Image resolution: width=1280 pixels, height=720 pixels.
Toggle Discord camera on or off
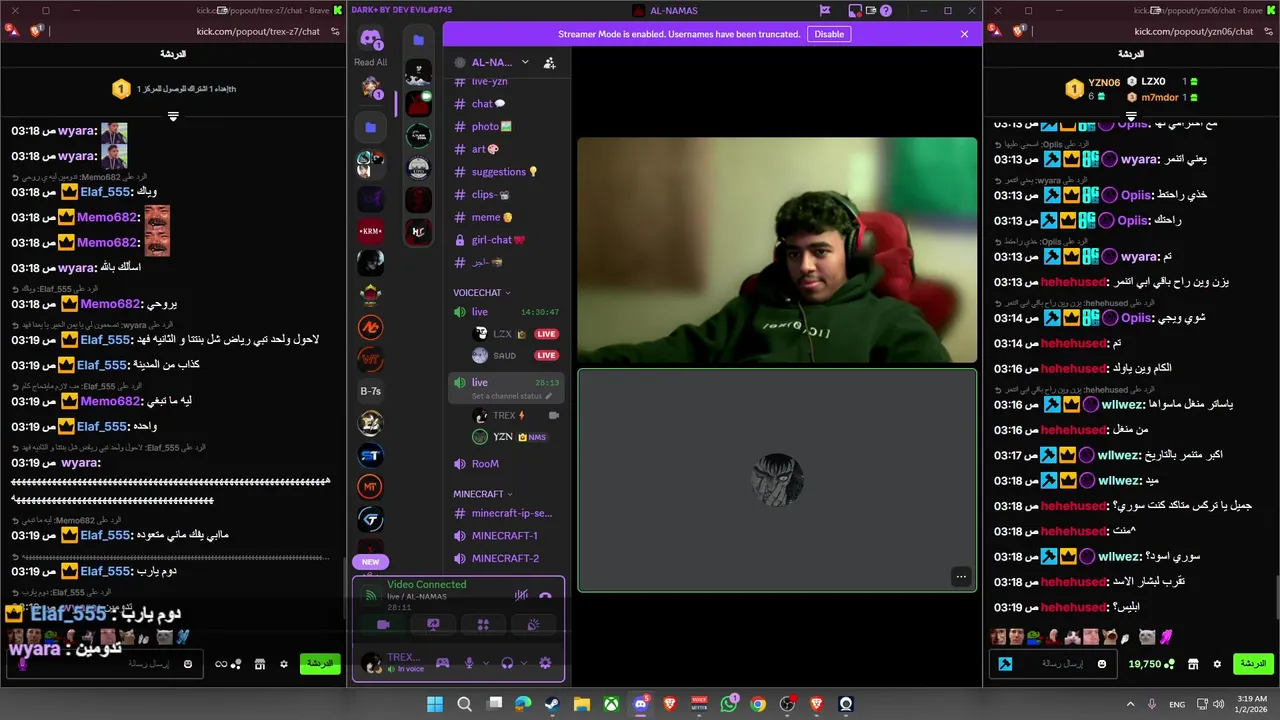point(383,624)
